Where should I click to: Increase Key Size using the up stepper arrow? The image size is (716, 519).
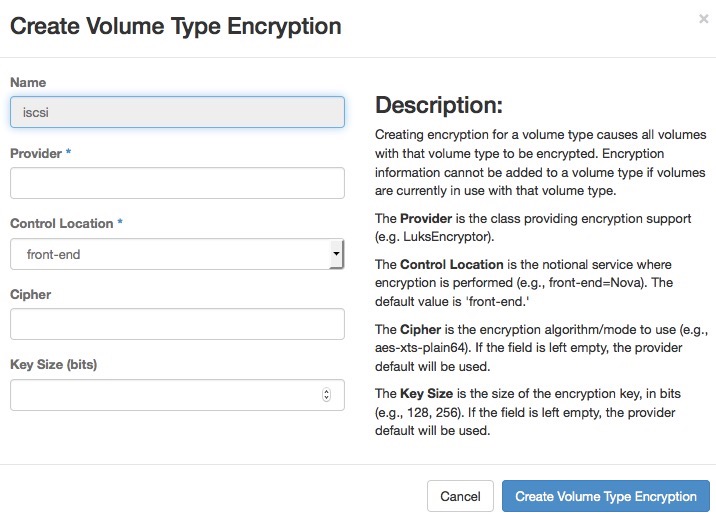pyautogui.click(x=326, y=391)
